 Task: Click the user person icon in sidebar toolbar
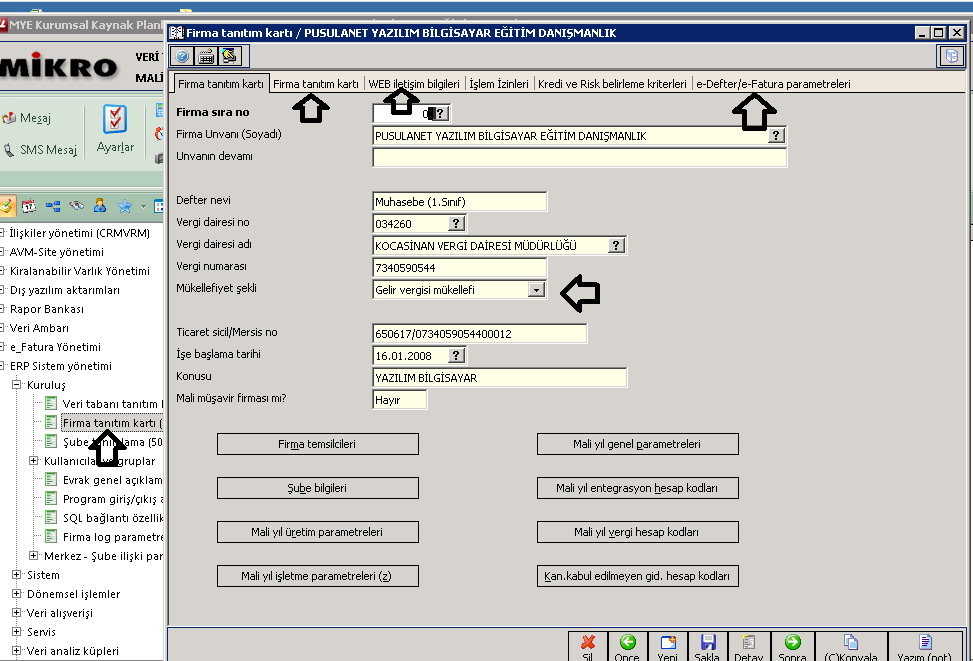click(100, 205)
